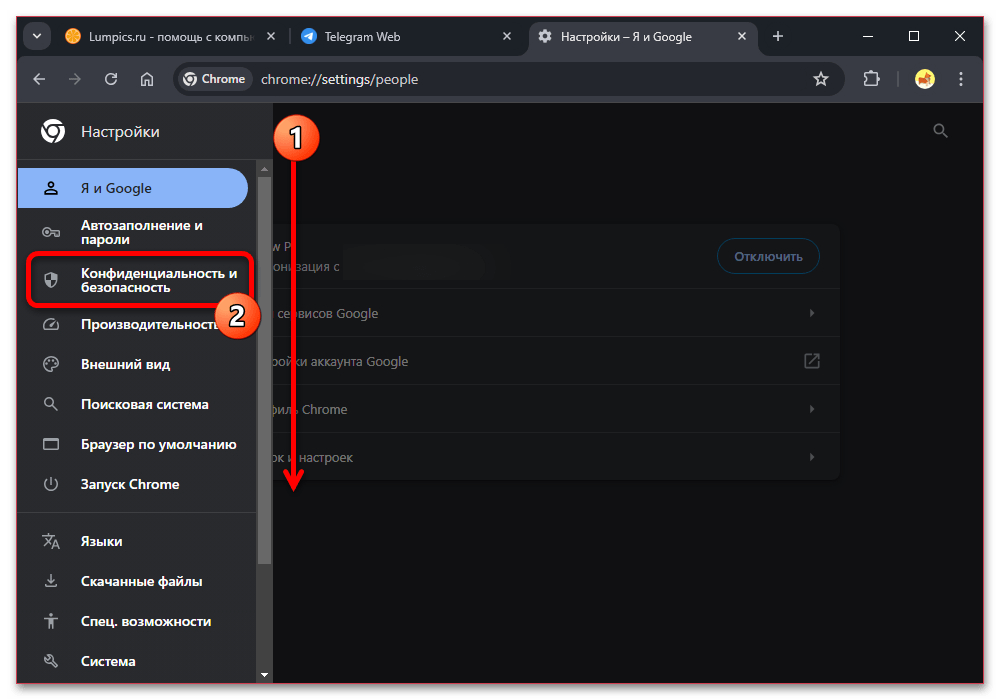The height and width of the screenshot is (700, 1000).
Task: Go to the browser home page icon
Action: pyautogui.click(x=147, y=79)
